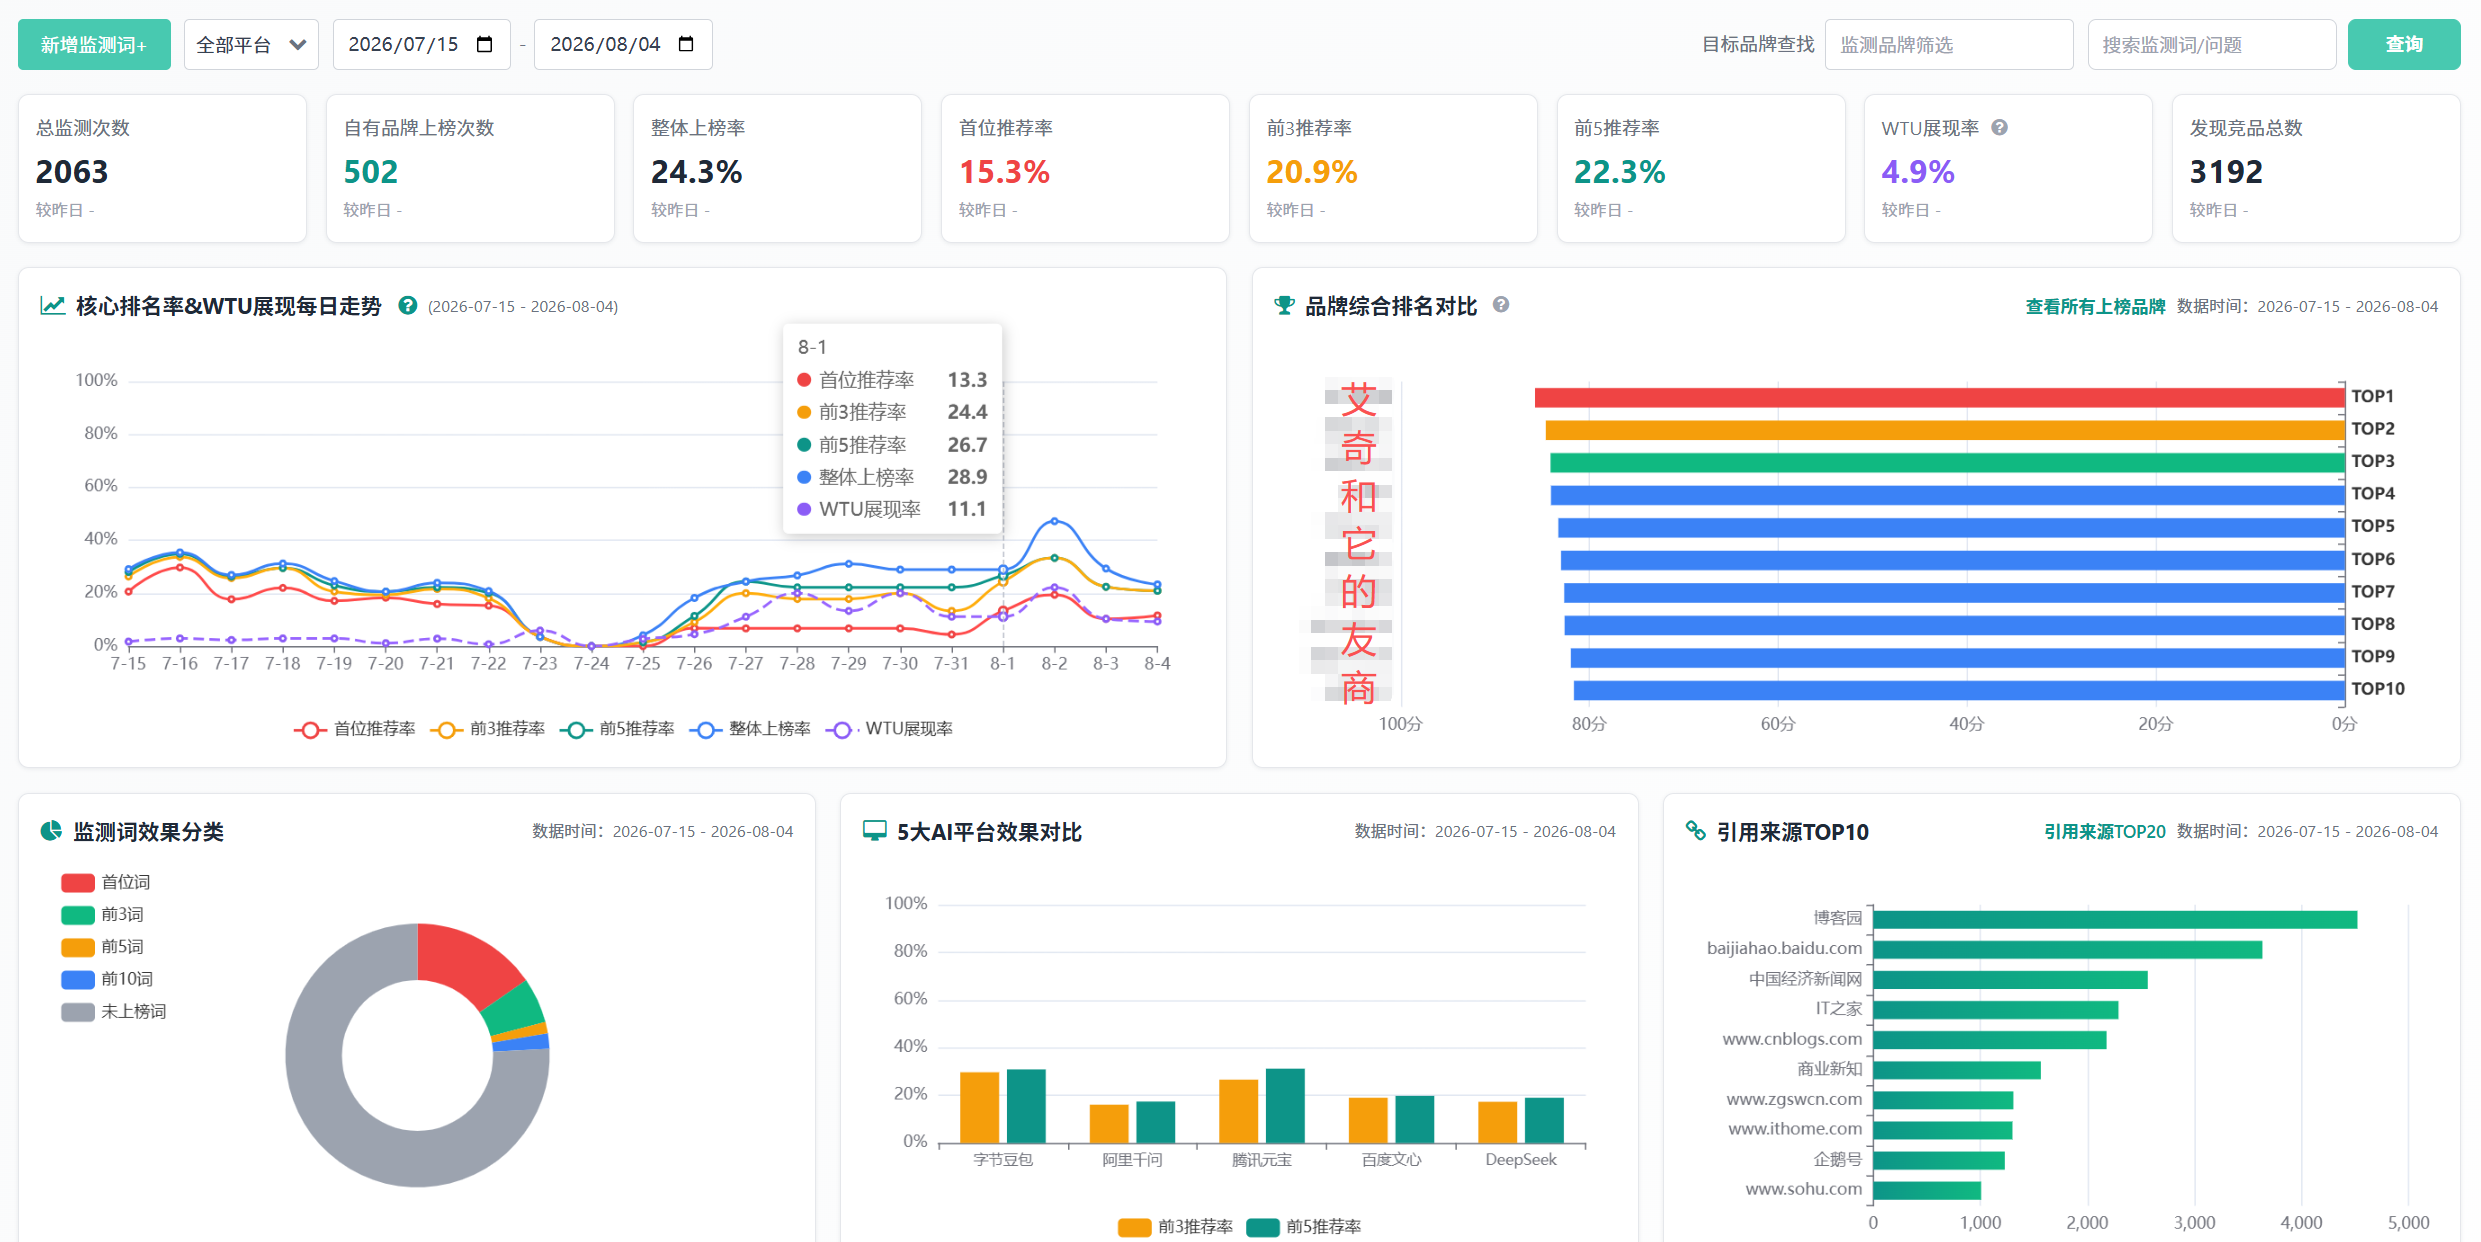Image resolution: width=2481 pixels, height=1242 pixels.
Task: Click the link icon beside 引用来源TOP10
Action: 1695,830
